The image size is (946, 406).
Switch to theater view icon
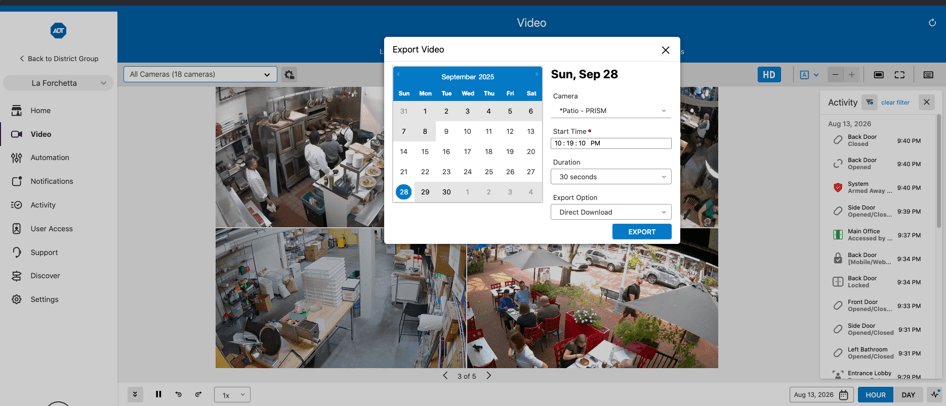(x=879, y=75)
